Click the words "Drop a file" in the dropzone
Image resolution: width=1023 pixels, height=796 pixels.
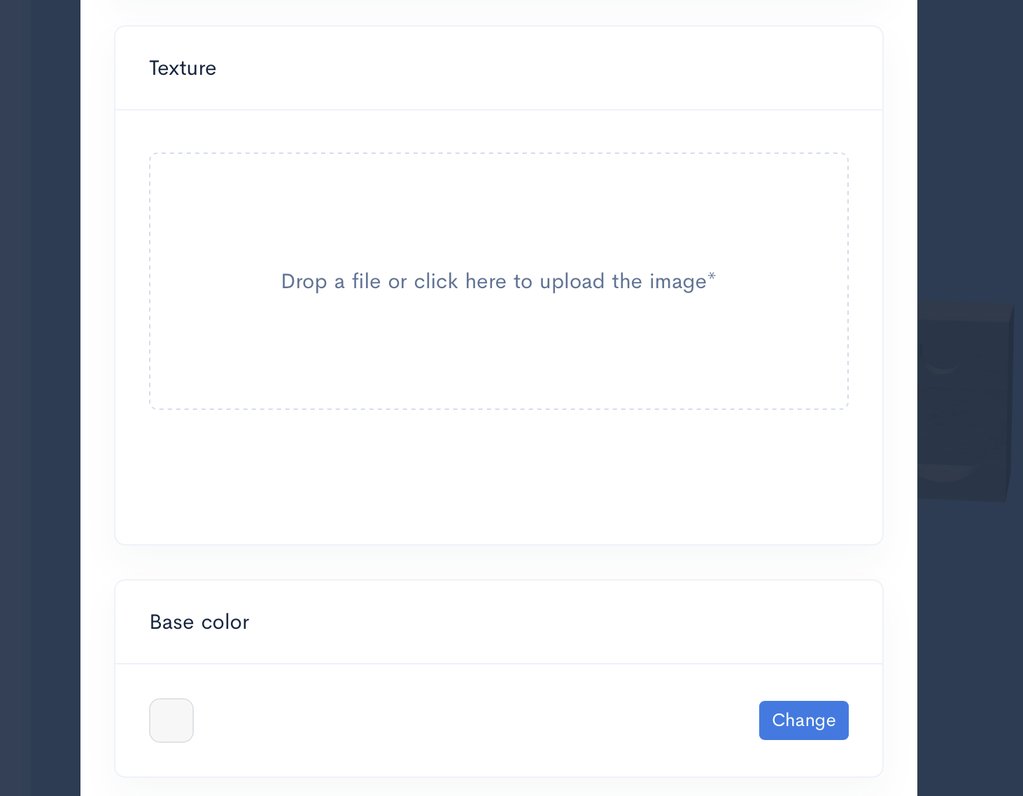[331, 282]
